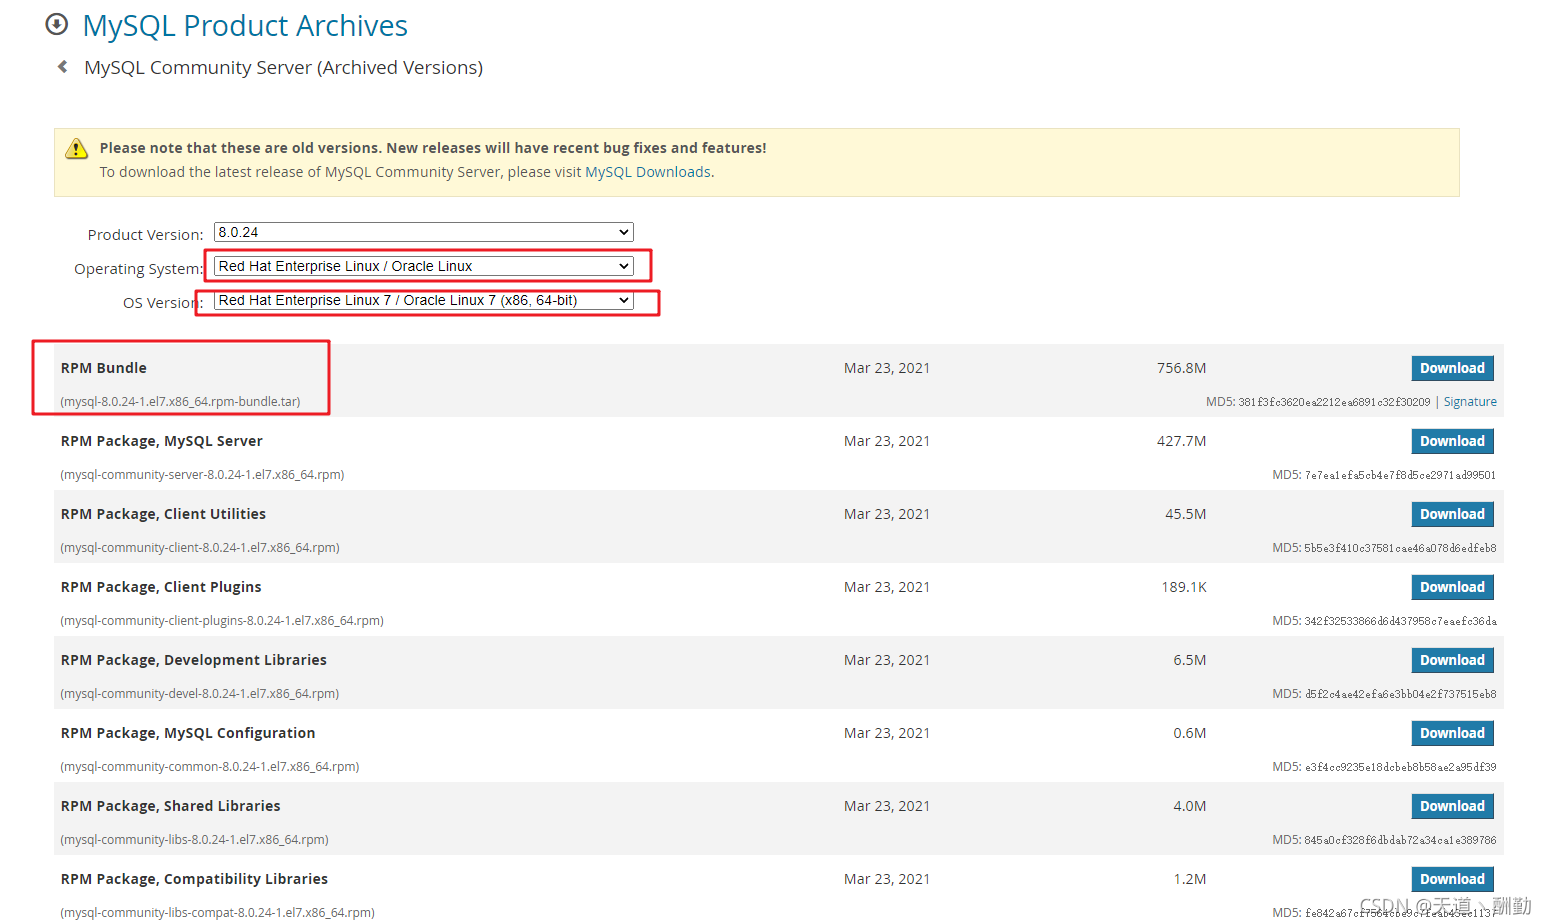Click the Mar 23, 2021 date of Client Plugins
Screen dimensions: 1546x924
886,587
